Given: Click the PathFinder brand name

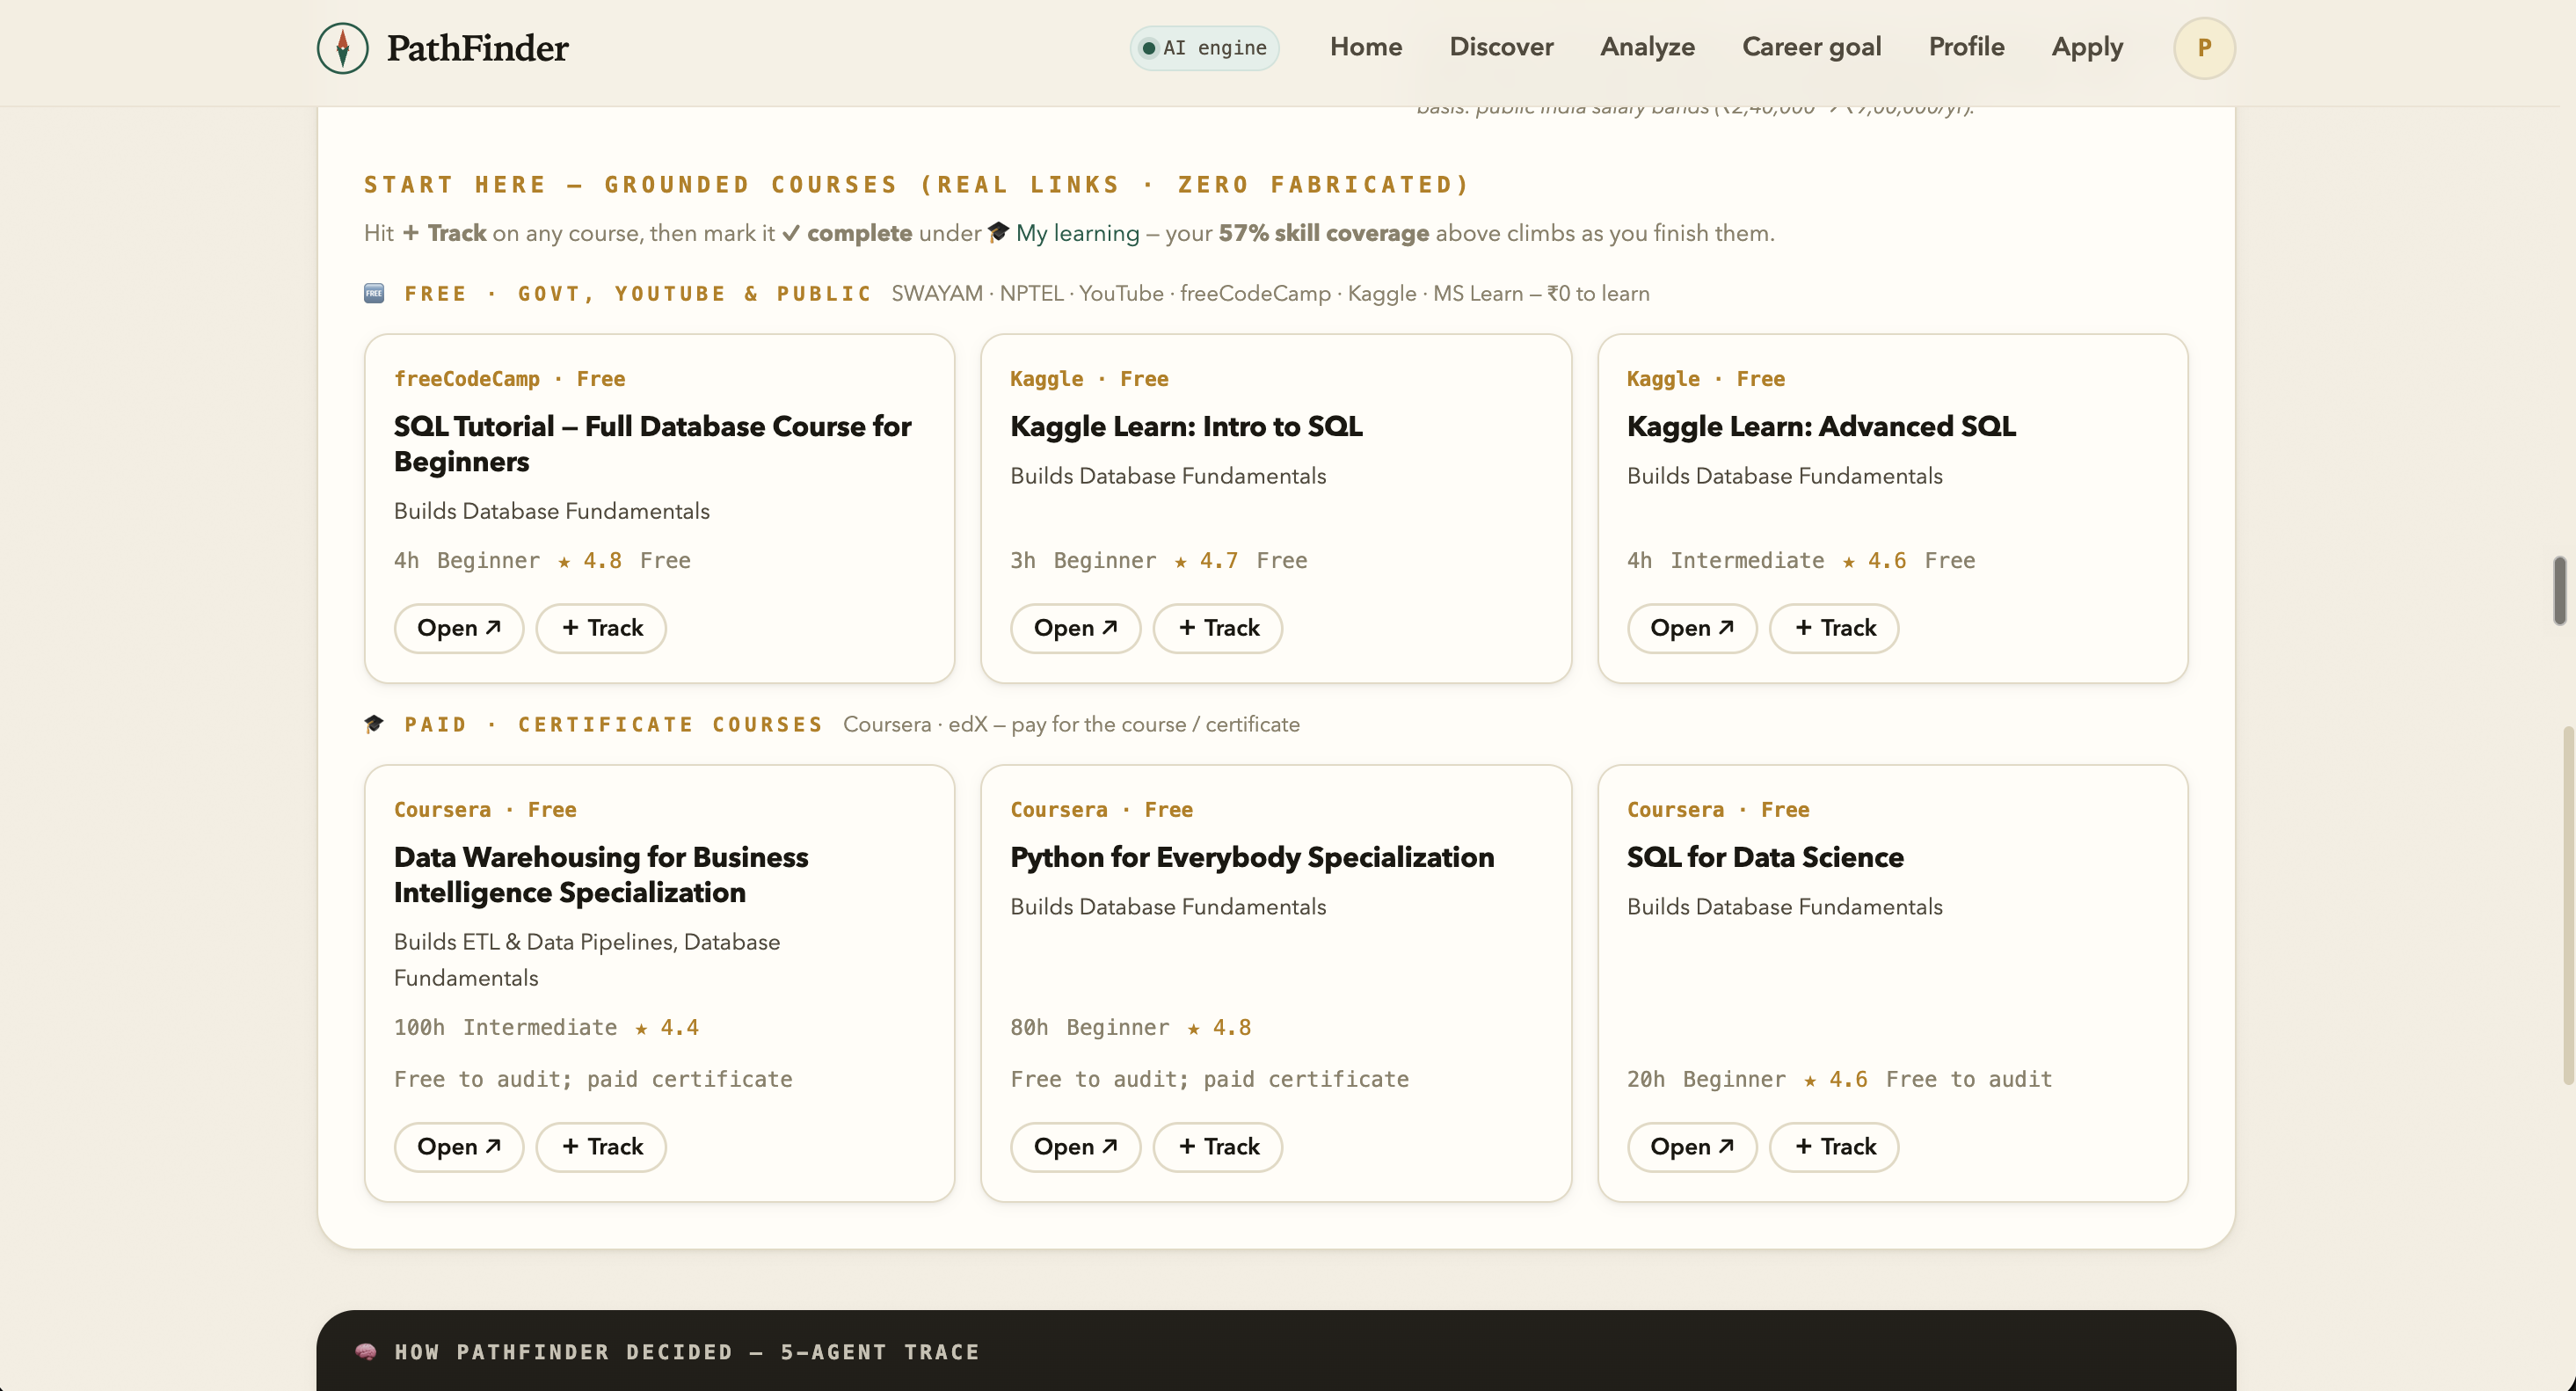Looking at the screenshot, I should (x=477, y=48).
